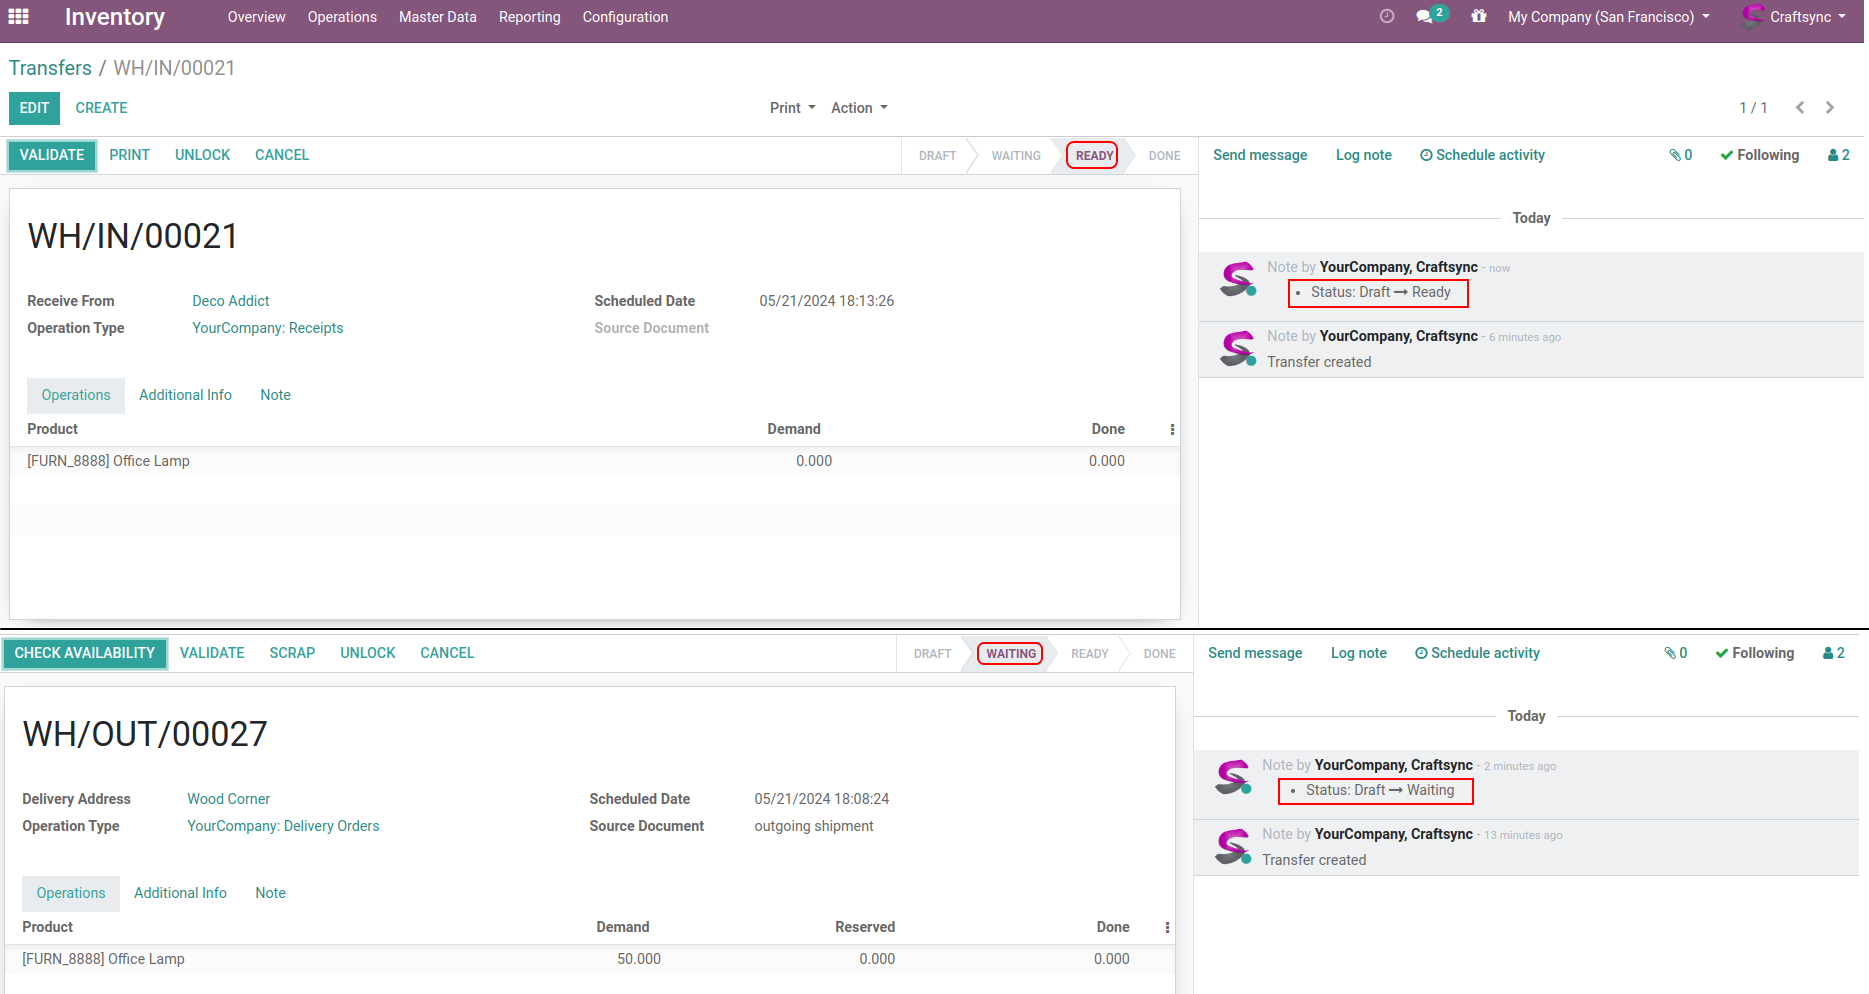Screen dimensions: 1869x994
Task: Click the gift icon in top bar
Action: pos(1478,17)
